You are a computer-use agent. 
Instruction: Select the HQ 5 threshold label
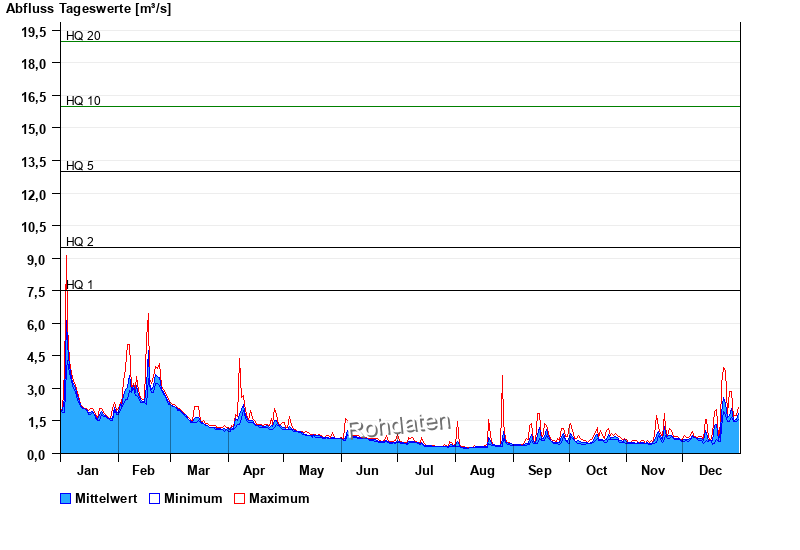80,166
